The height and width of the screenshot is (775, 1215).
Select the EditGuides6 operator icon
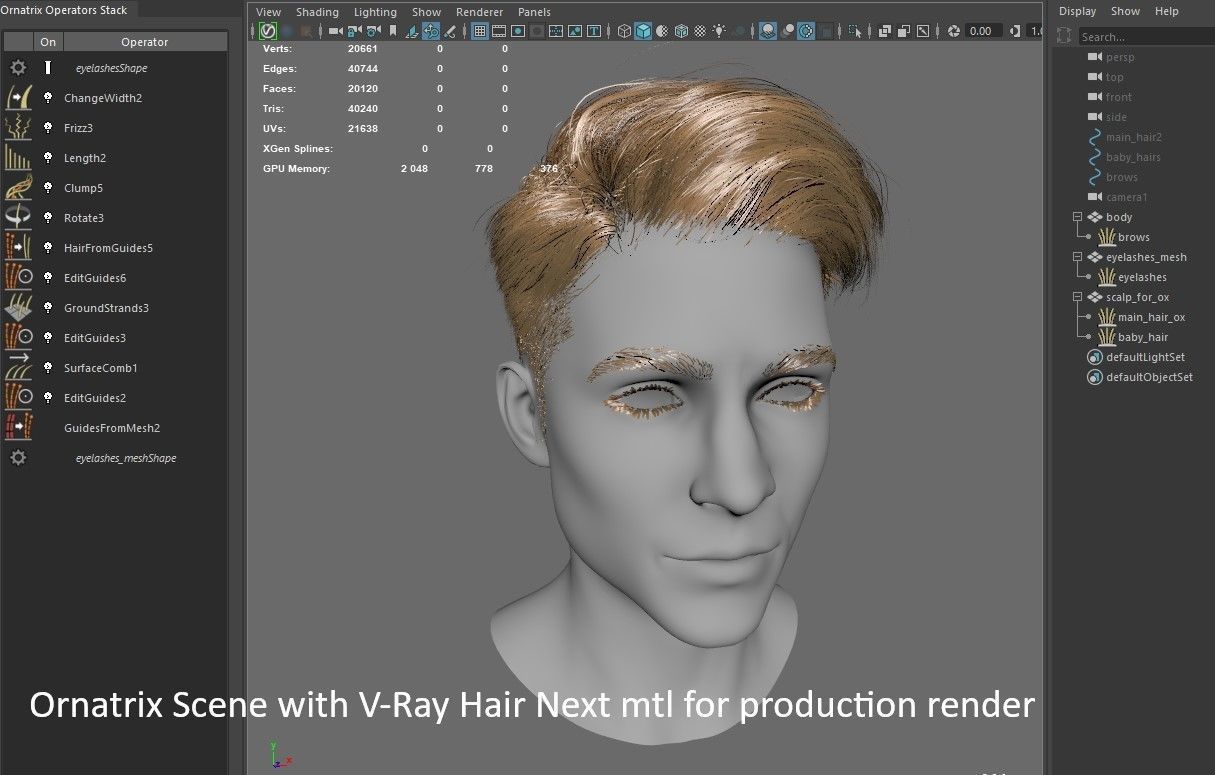[x=18, y=278]
